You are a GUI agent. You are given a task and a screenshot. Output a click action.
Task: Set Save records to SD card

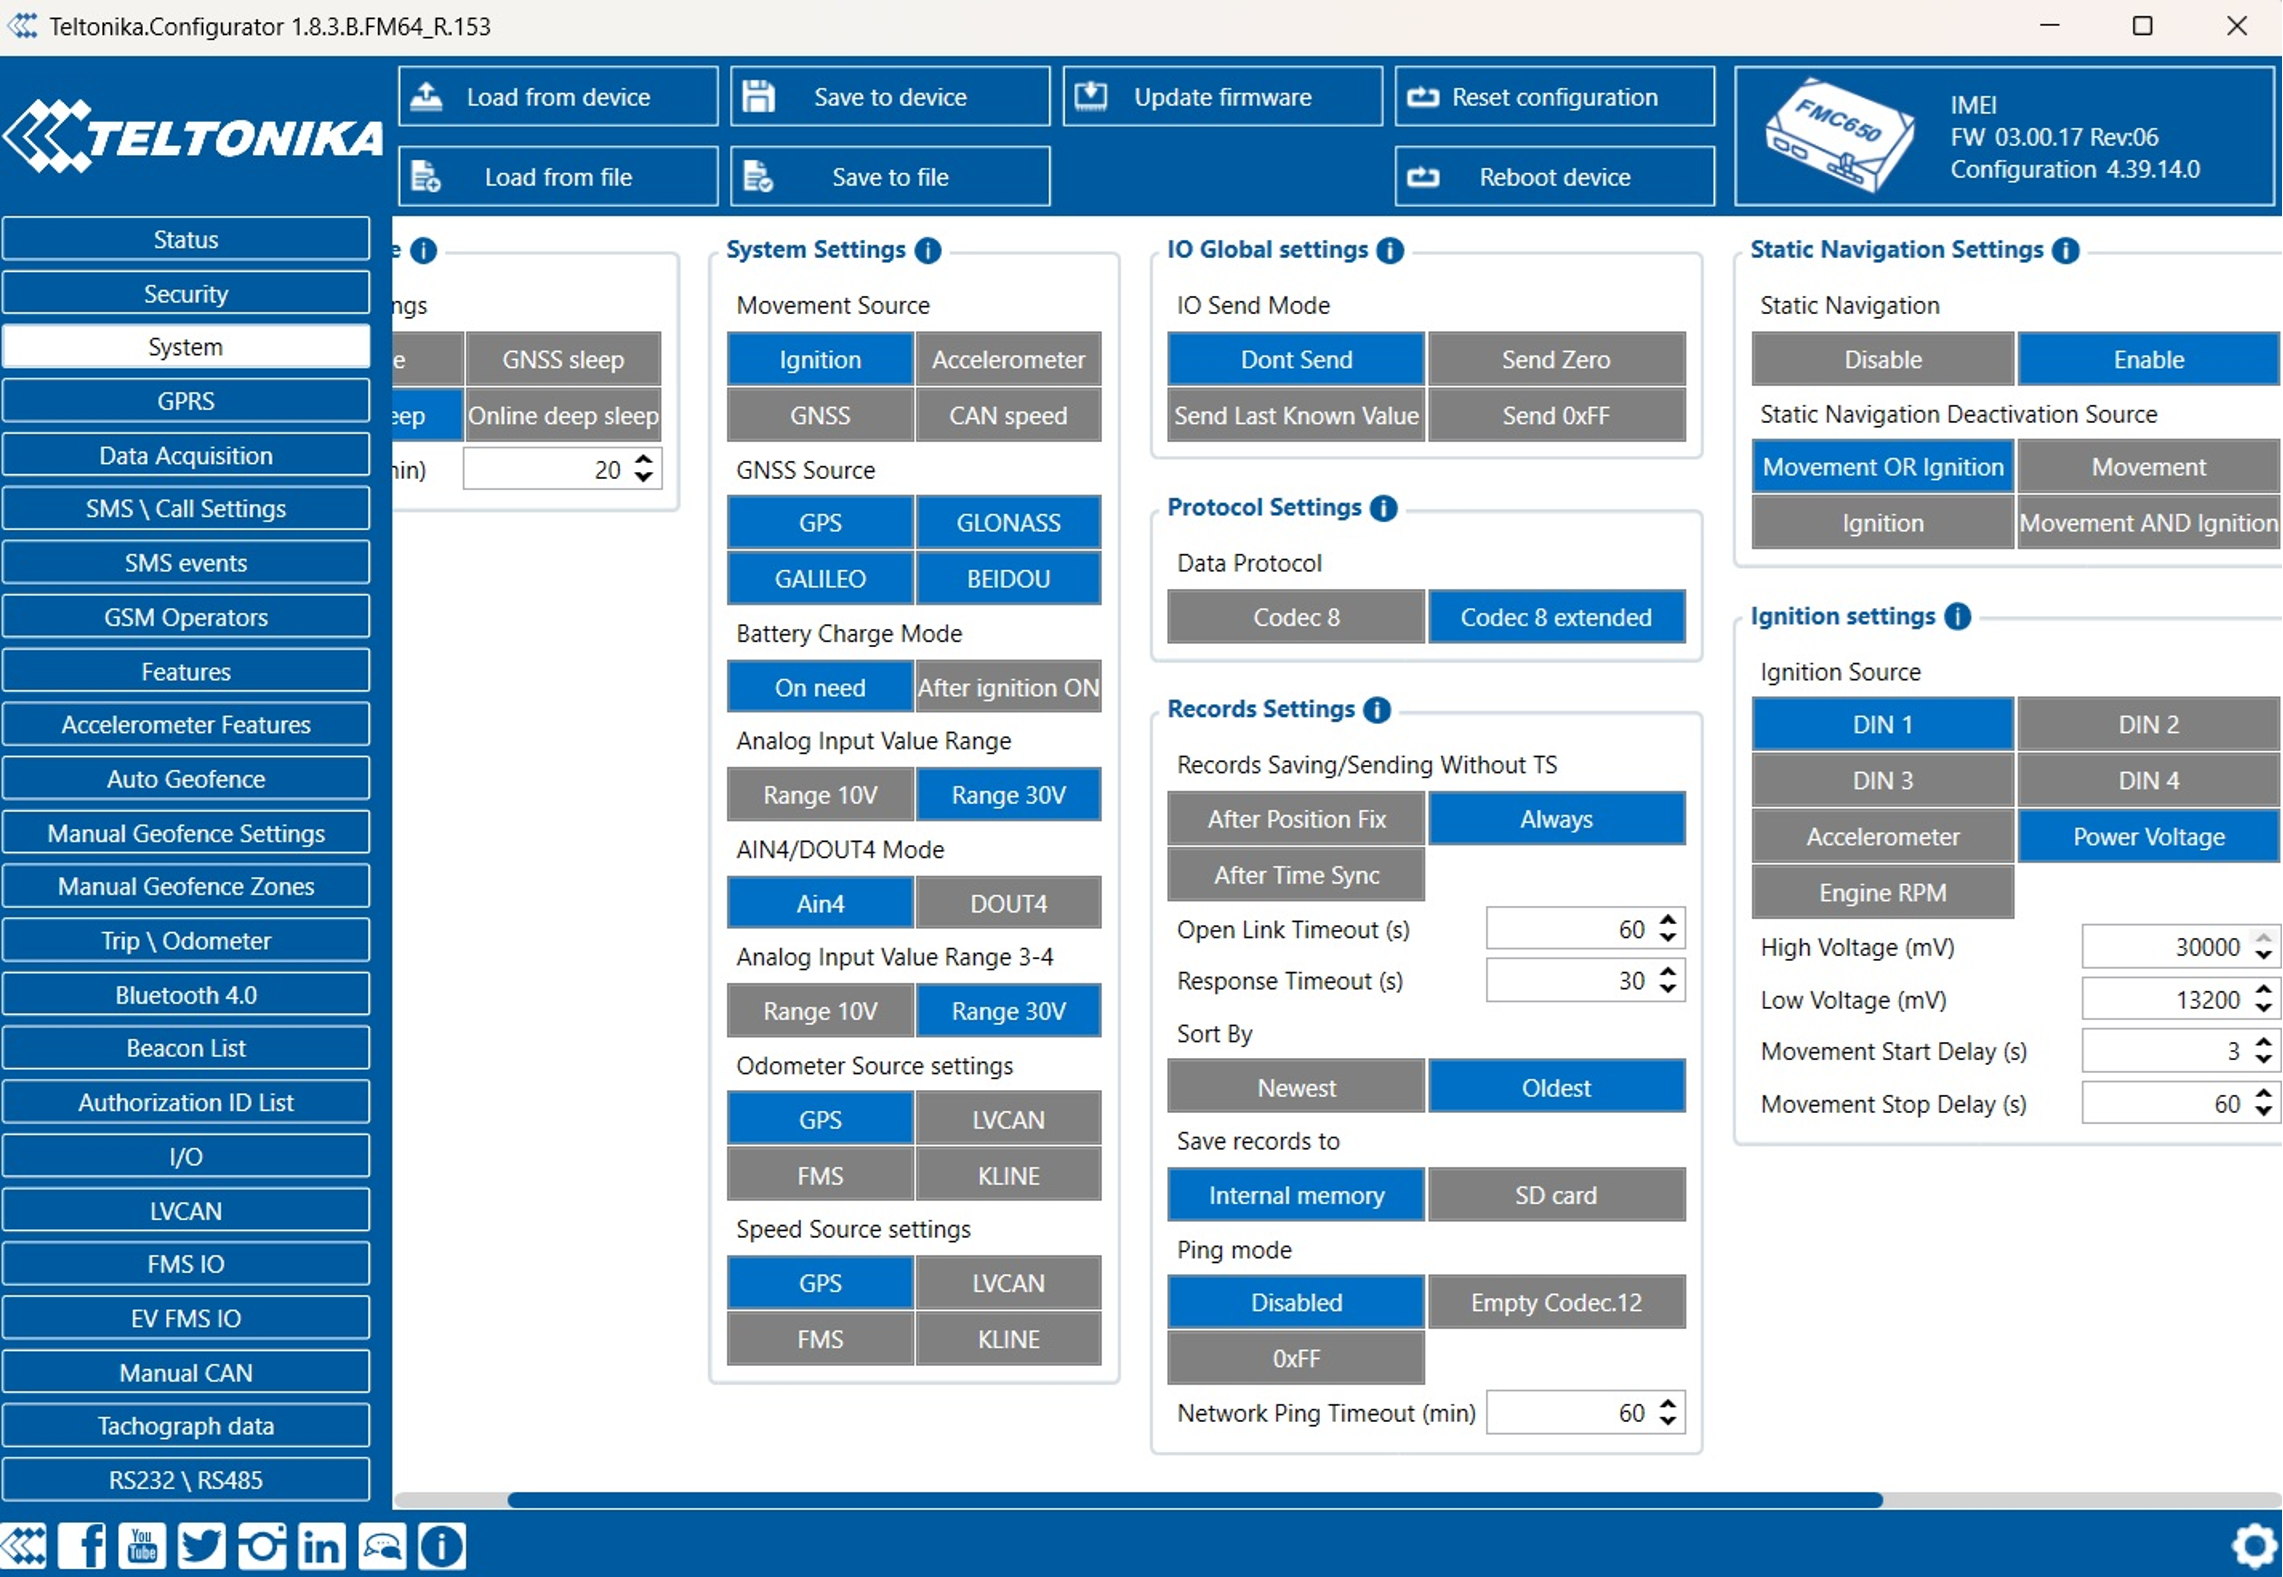pyautogui.click(x=1556, y=1196)
